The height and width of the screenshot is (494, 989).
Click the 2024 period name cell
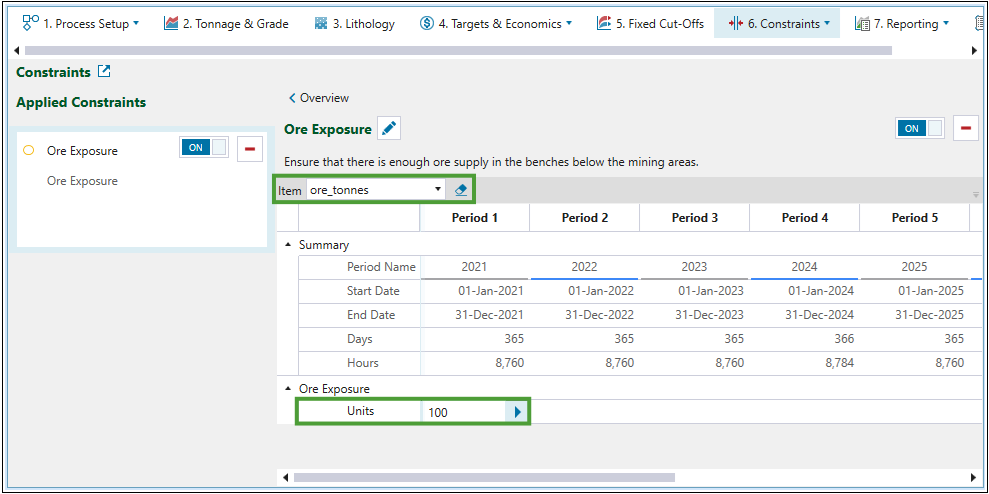click(x=805, y=267)
